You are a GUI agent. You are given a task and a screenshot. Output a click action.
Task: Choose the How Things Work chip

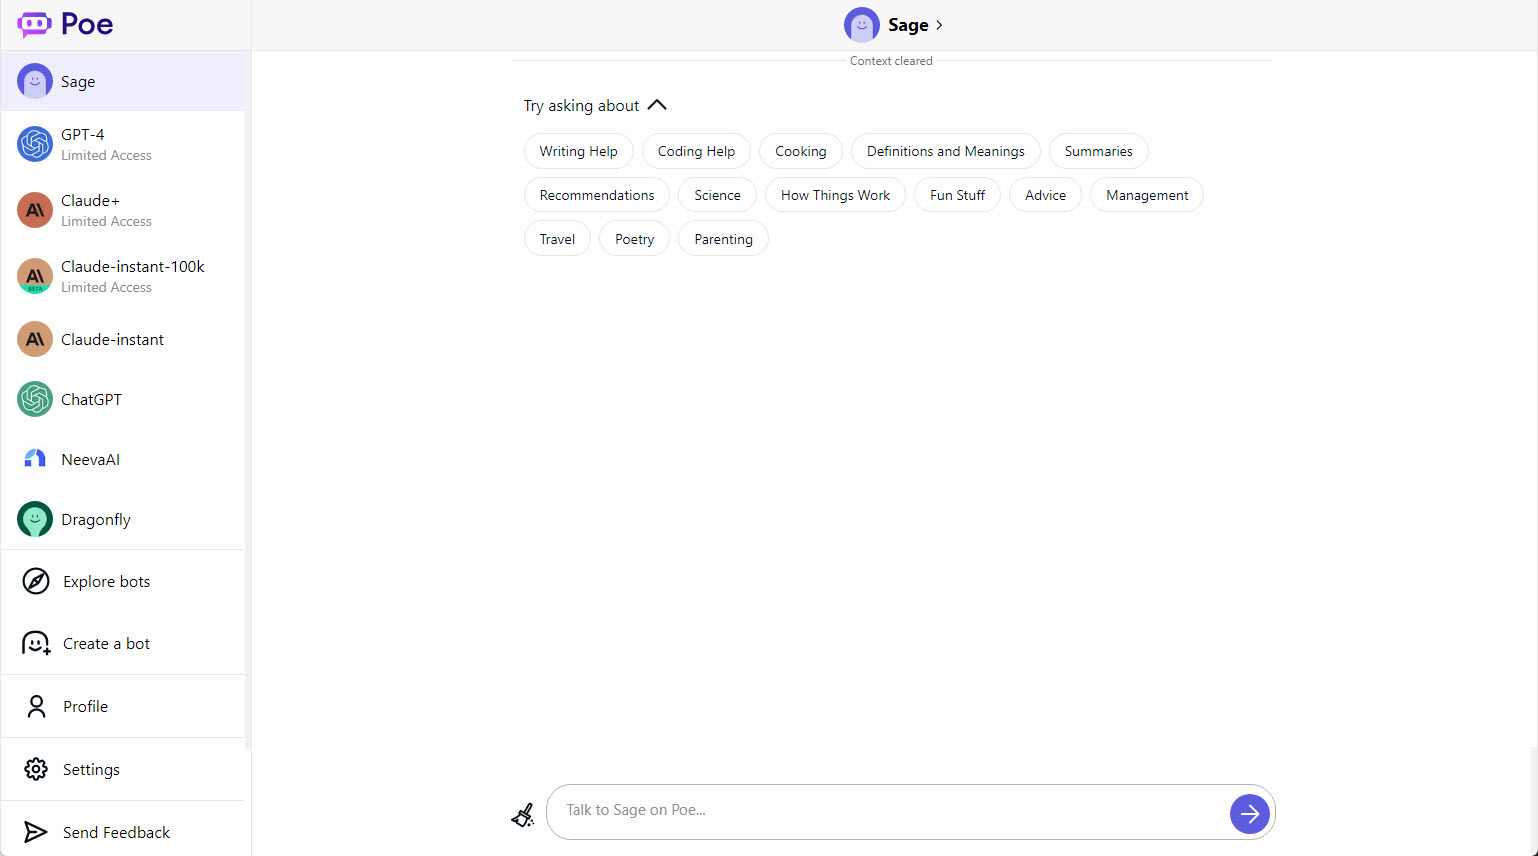(x=835, y=195)
